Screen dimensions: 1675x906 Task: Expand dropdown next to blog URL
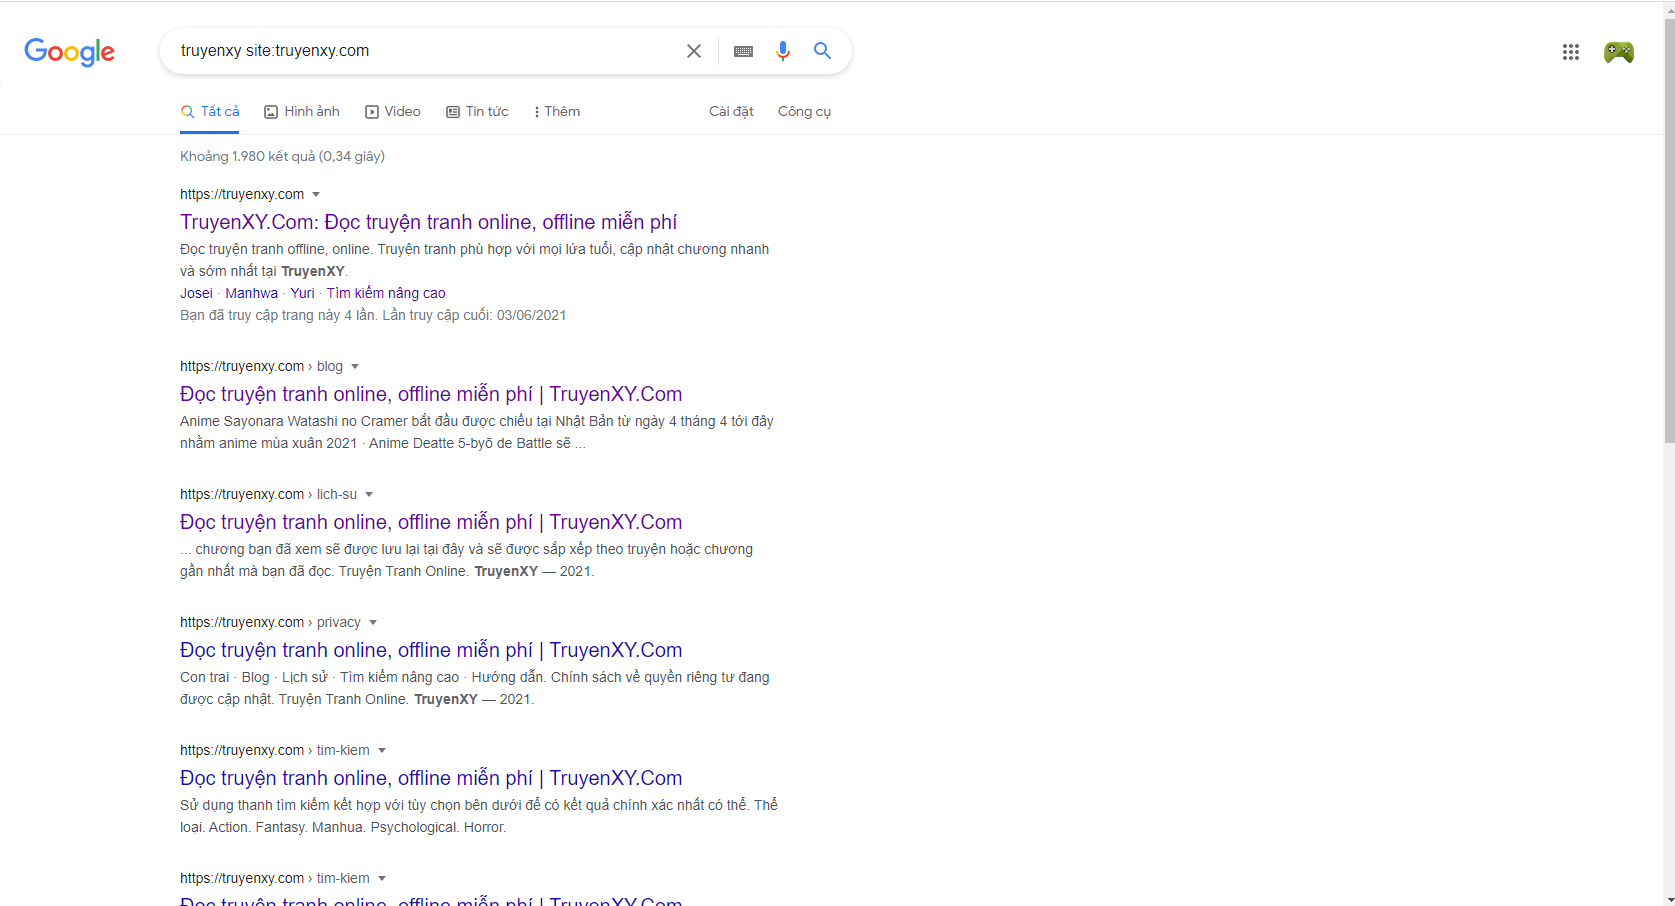[355, 367]
